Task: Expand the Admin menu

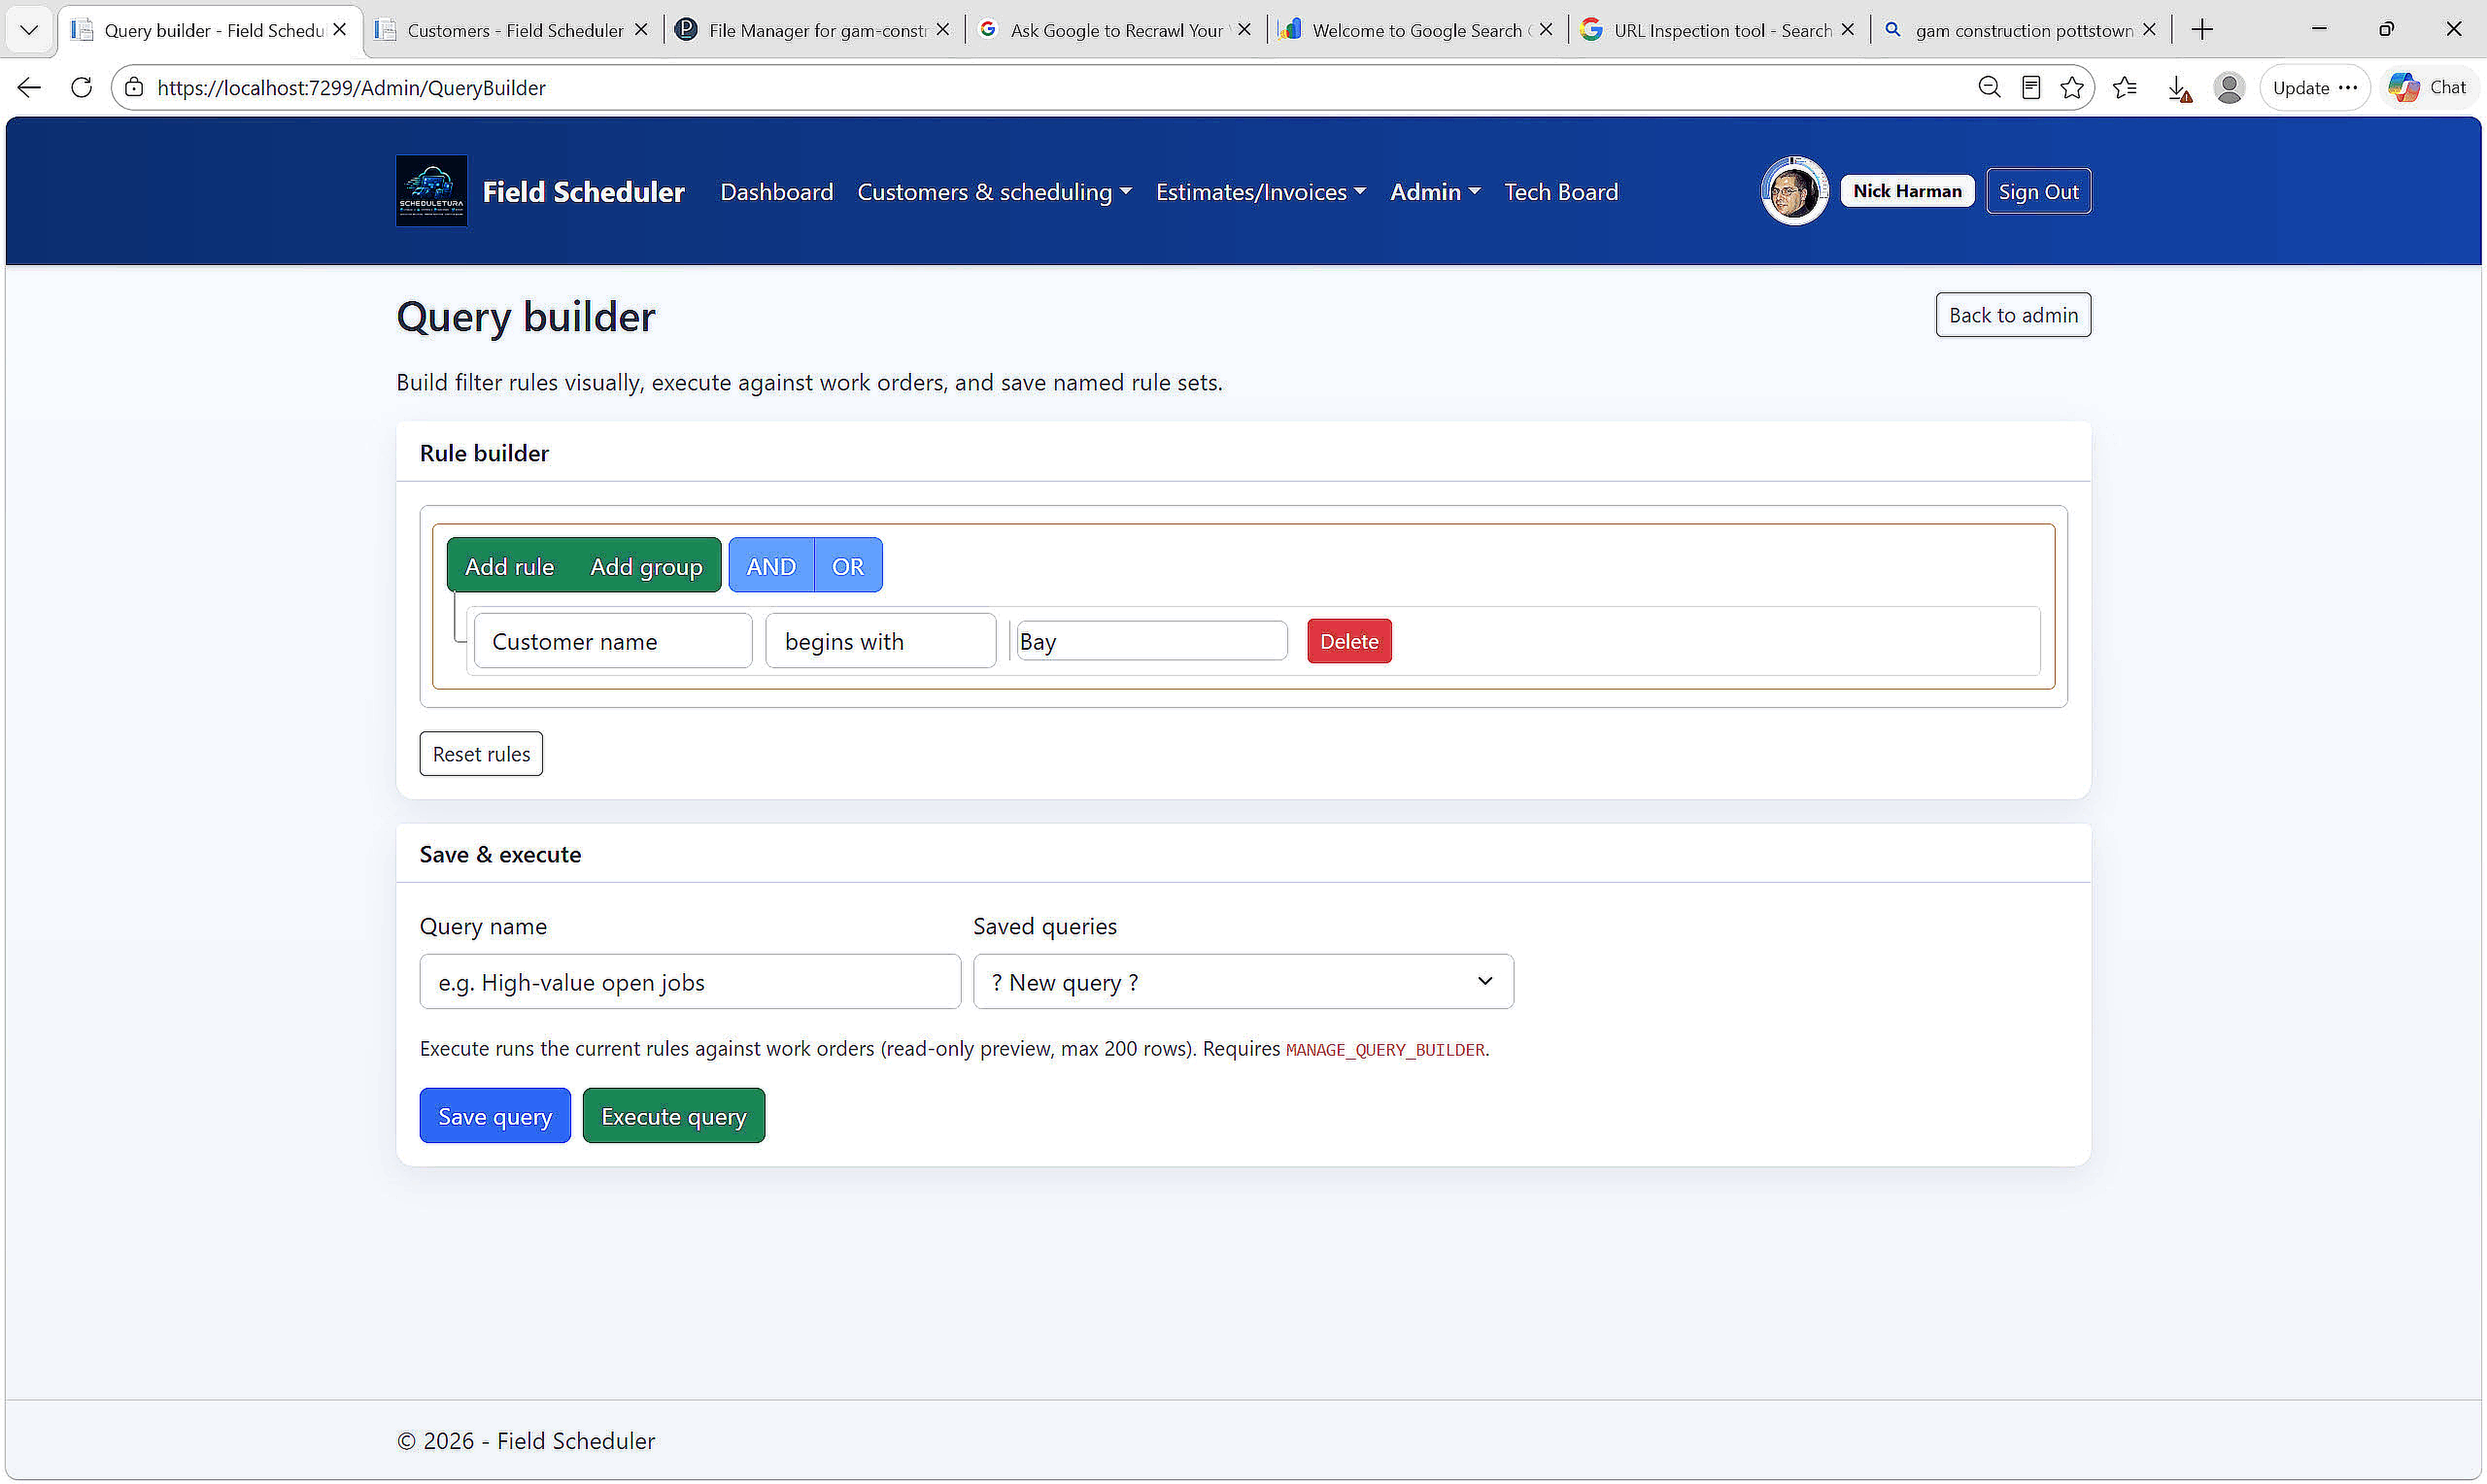Action: [x=1435, y=192]
